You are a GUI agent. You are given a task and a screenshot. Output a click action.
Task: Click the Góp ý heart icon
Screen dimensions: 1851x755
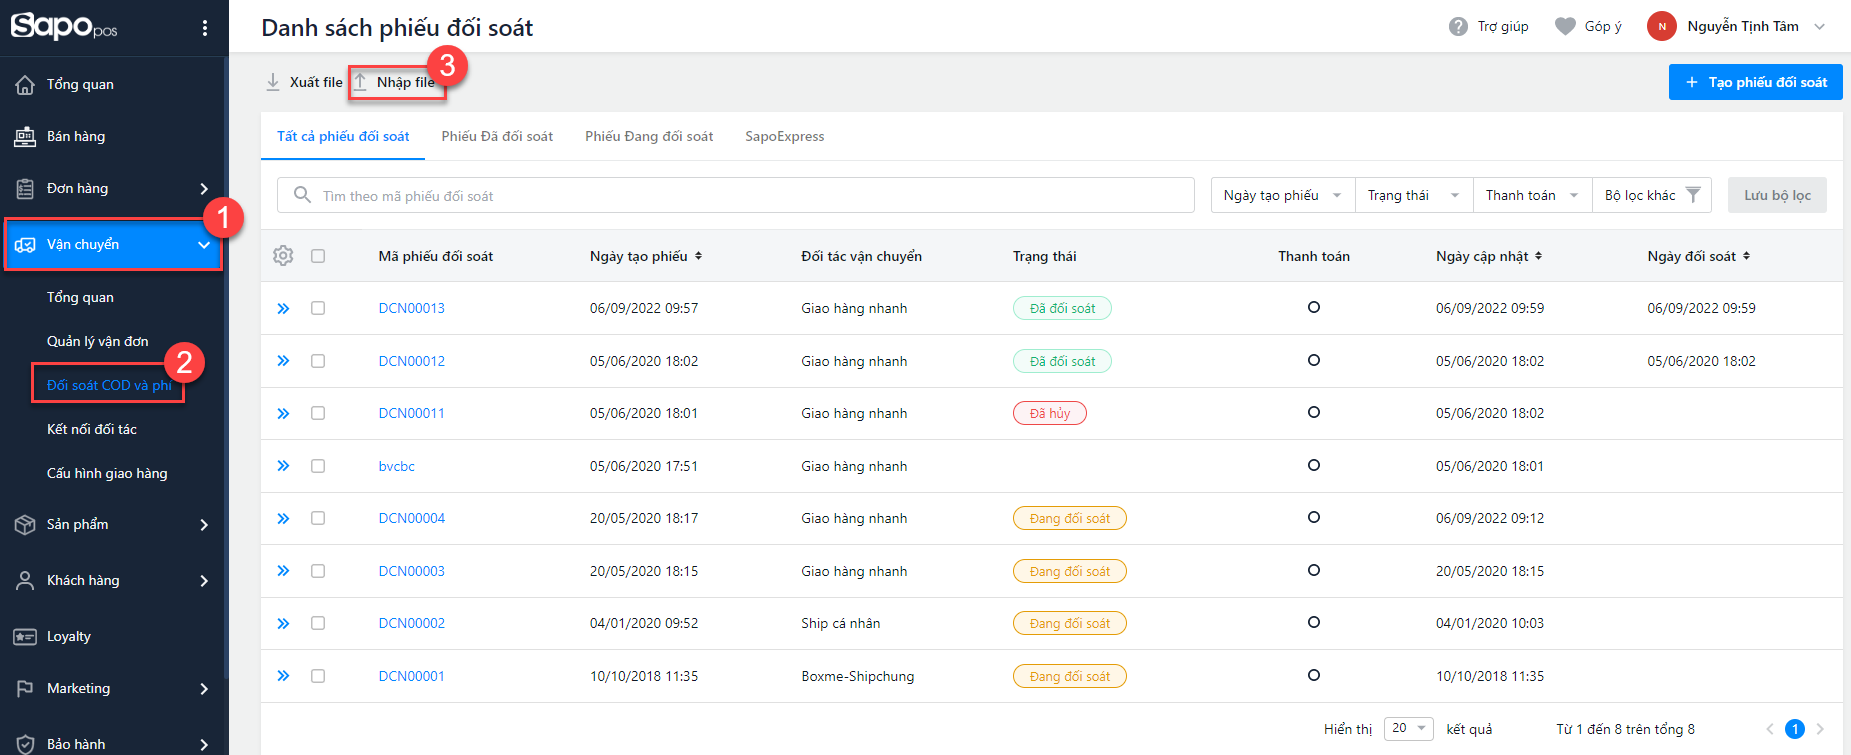click(1565, 27)
